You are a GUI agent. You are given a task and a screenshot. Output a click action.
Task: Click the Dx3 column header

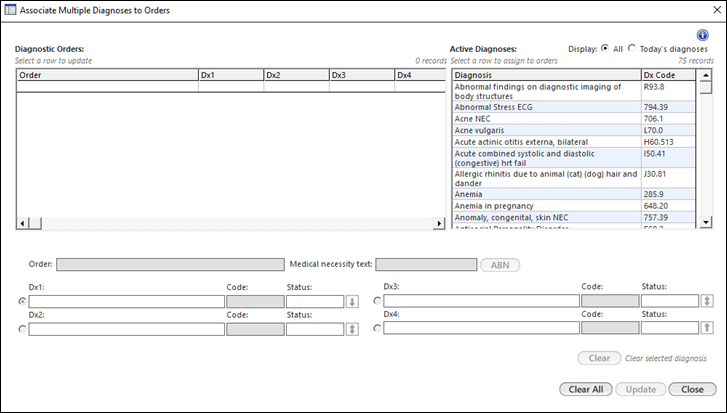pos(362,75)
